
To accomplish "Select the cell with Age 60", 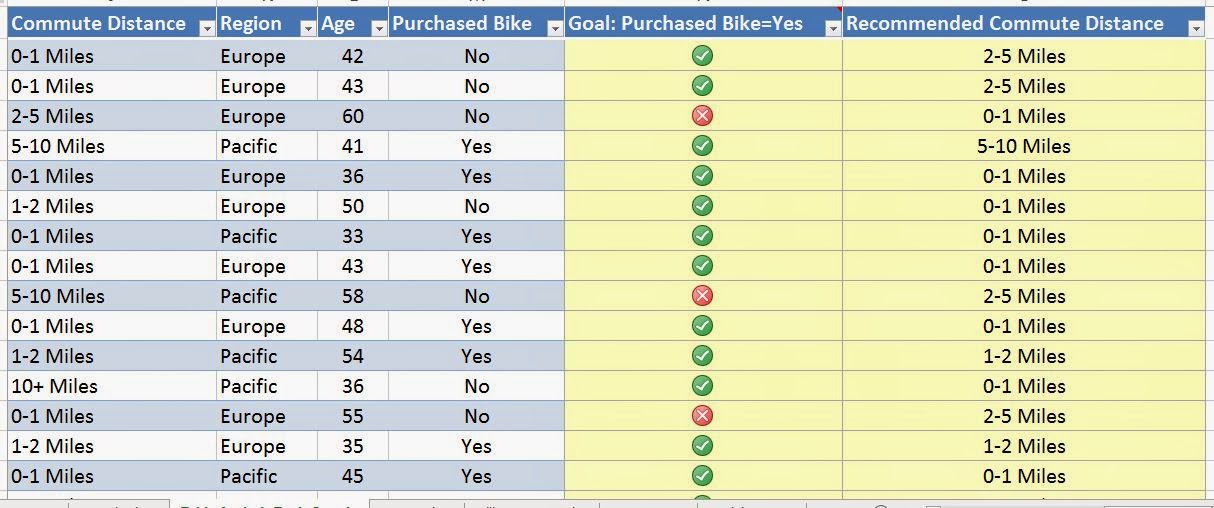I will click(353, 116).
